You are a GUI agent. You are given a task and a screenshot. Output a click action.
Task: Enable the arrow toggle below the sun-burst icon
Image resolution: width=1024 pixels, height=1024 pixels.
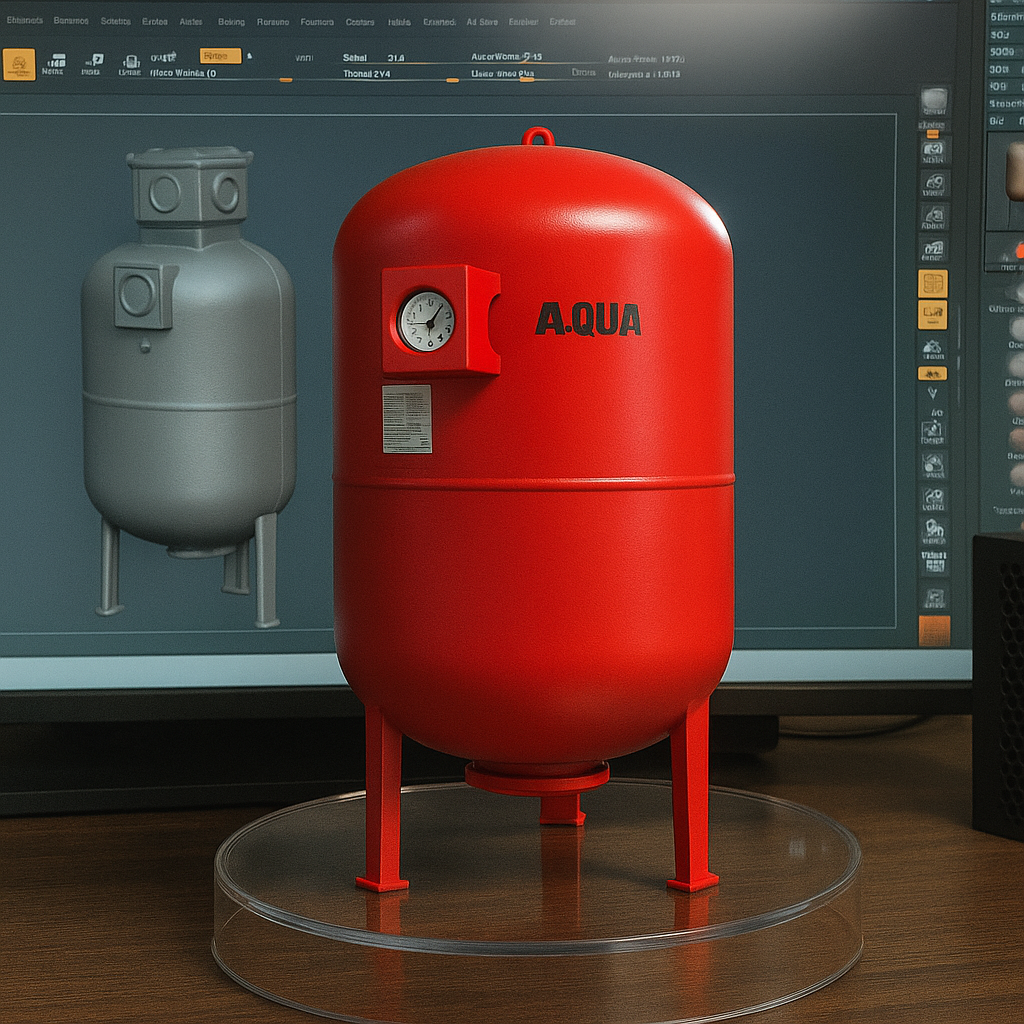pos(935,394)
